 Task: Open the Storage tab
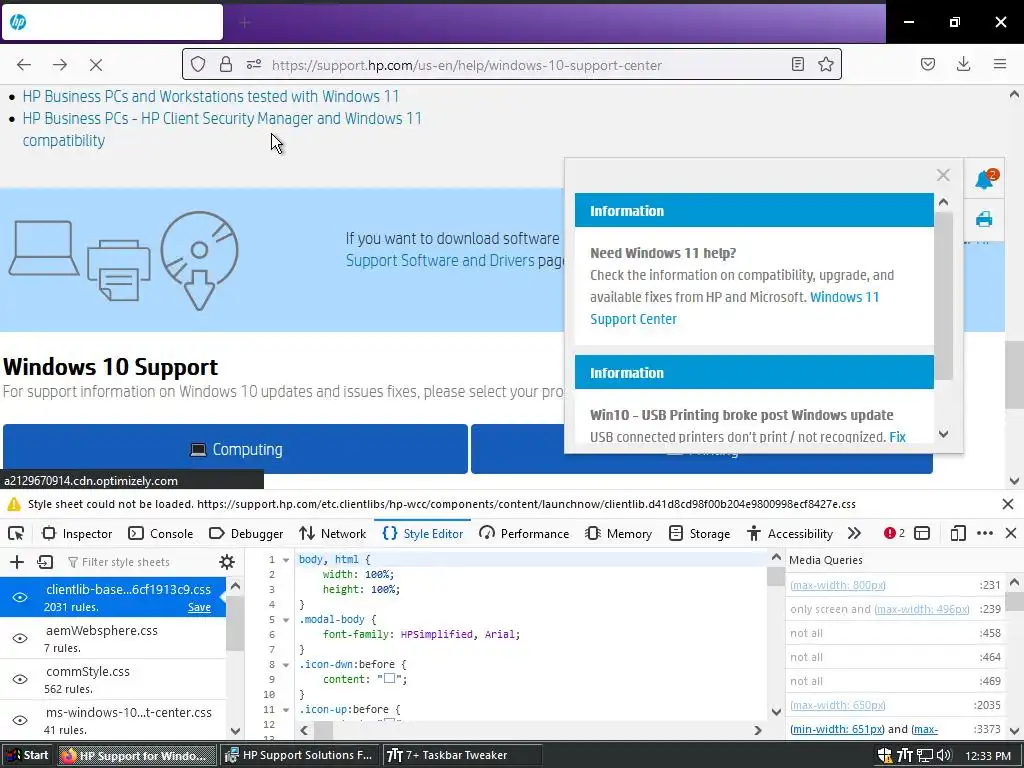699,534
